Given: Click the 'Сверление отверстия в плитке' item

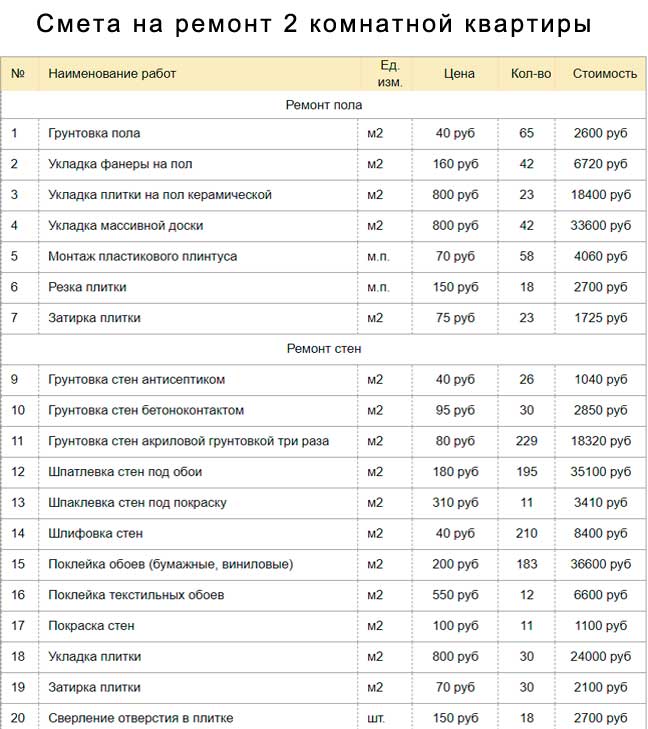Looking at the screenshot, I should tap(140, 718).
